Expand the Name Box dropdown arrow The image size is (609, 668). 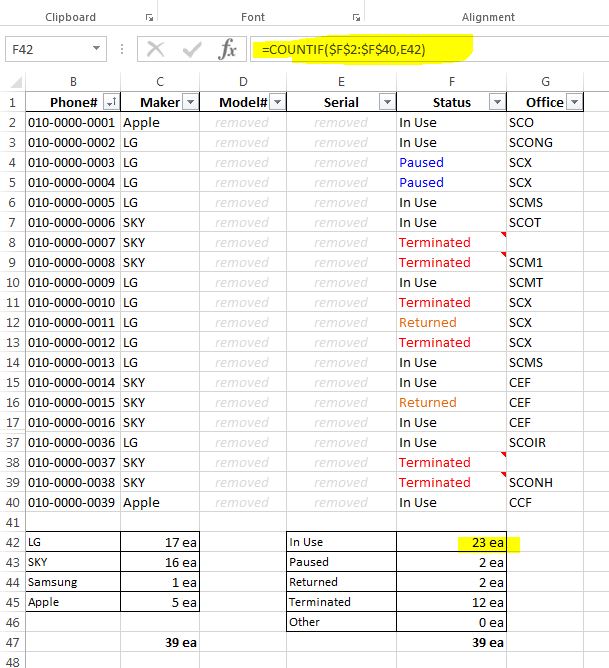(x=97, y=49)
